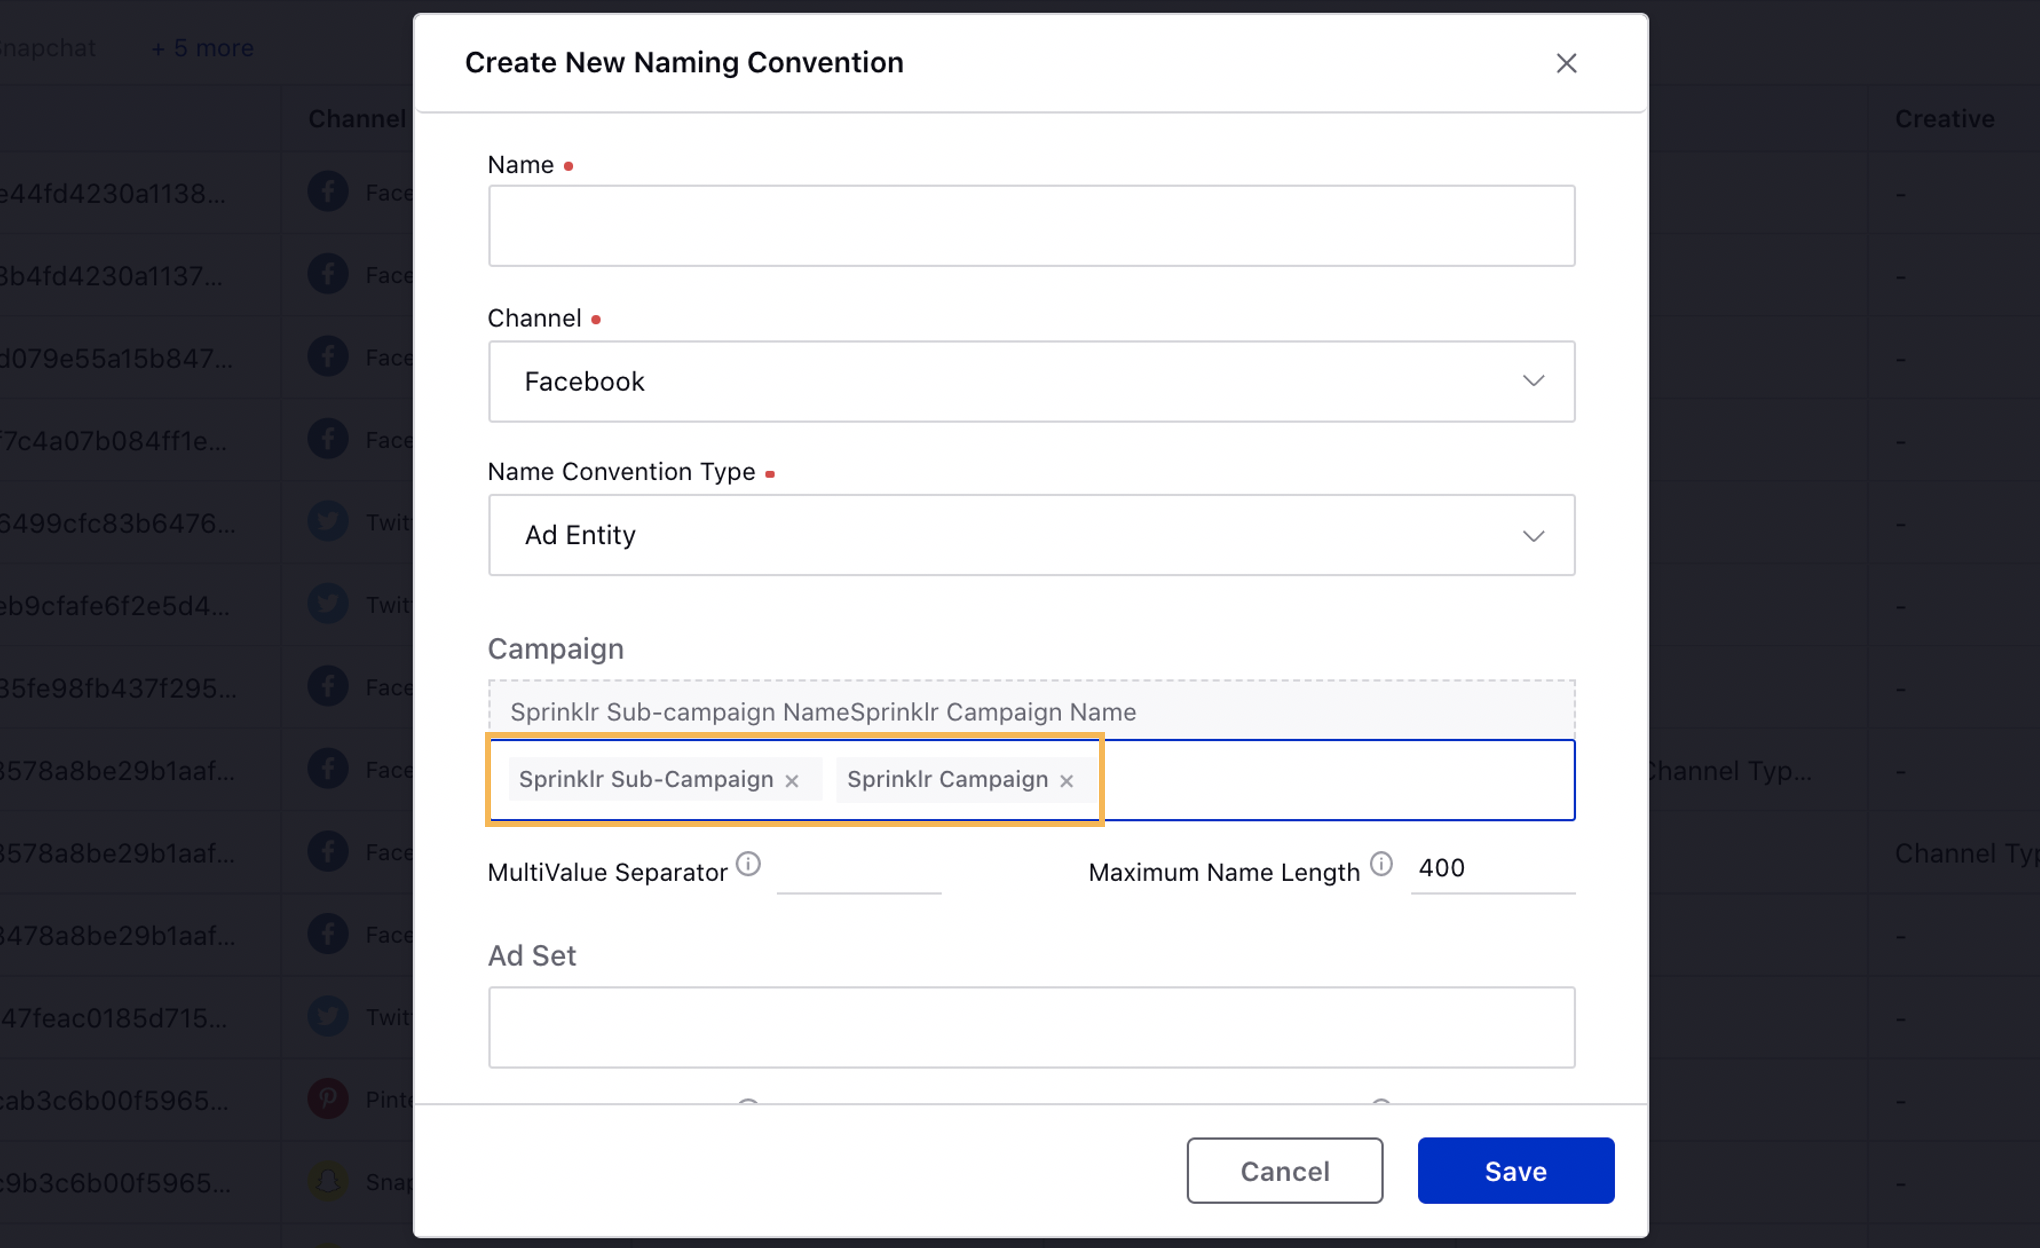Click the Facebook icon in the 3478a8be29b1aaf row

tap(328, 934)
